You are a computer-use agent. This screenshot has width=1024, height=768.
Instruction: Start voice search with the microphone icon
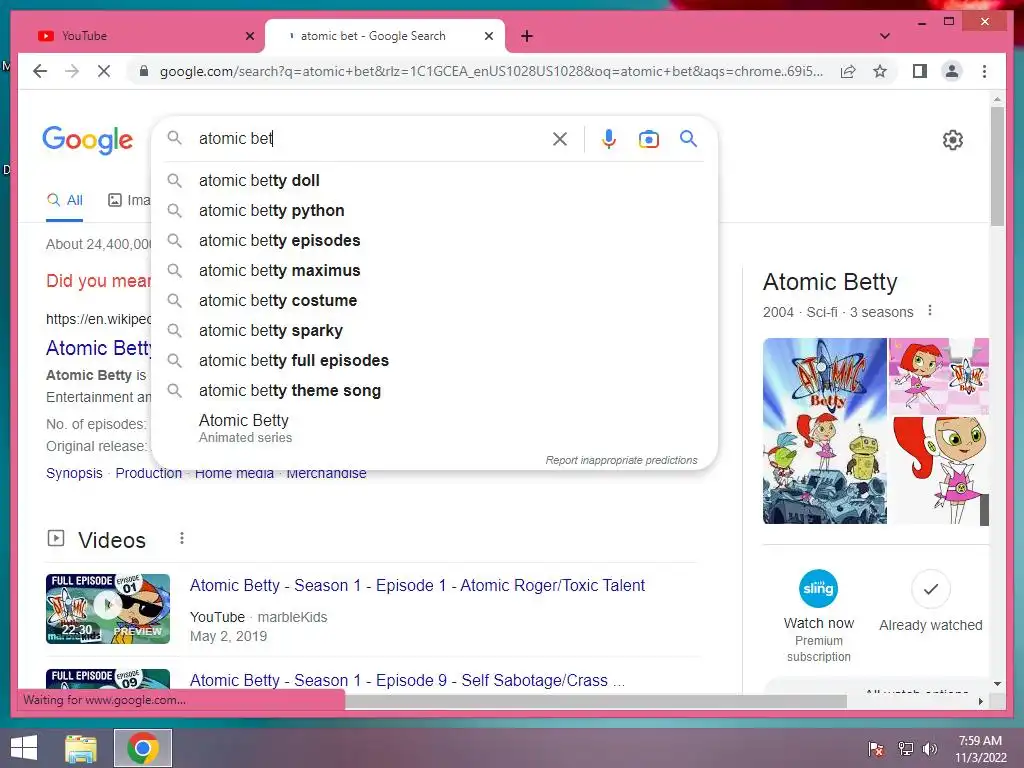click(x=609, y=138)
